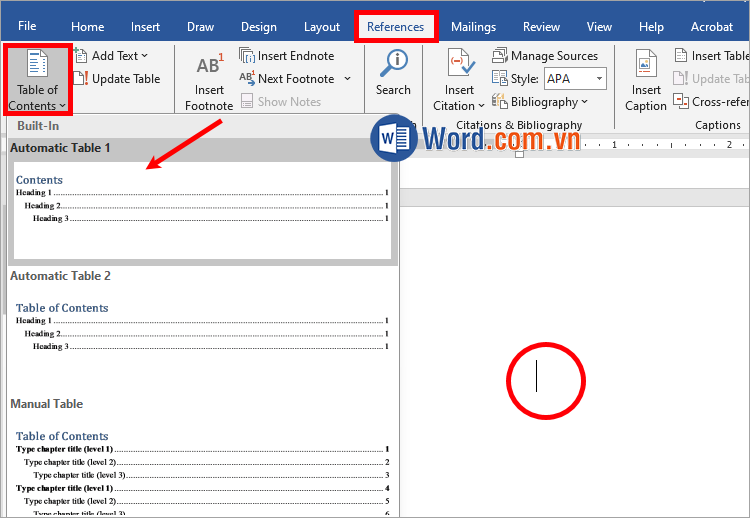Click the Insert Citation icon

(459, 64)
